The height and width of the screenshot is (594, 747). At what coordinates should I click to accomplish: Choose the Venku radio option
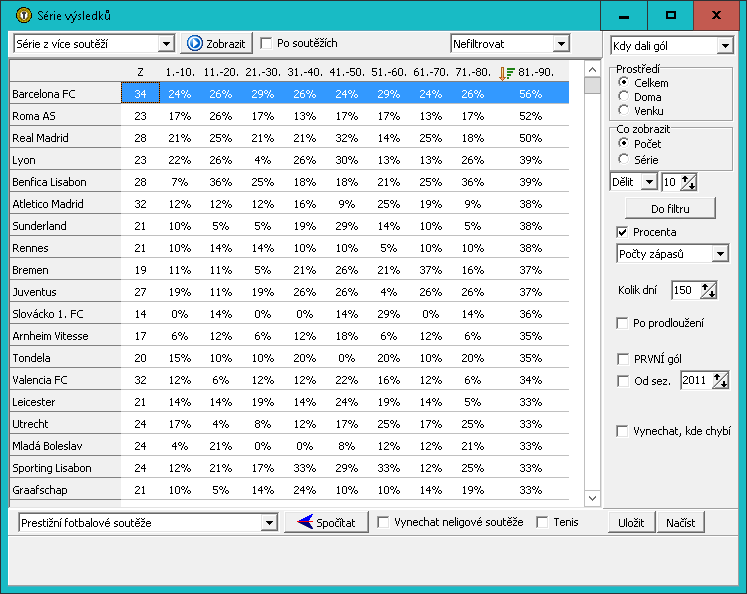point(623,110)
